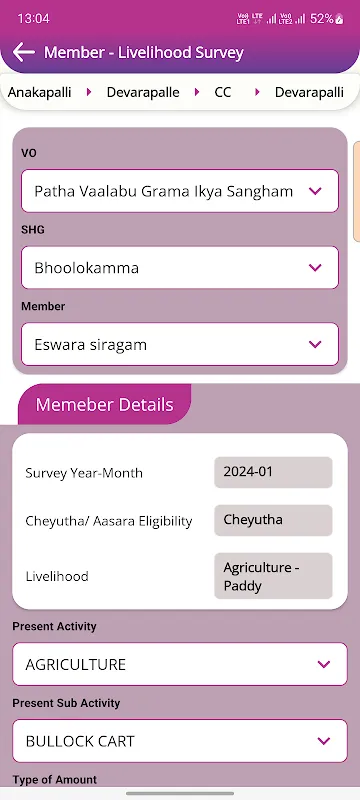
Task: Click the Memeber Details tab
Action: pos(105,405)
